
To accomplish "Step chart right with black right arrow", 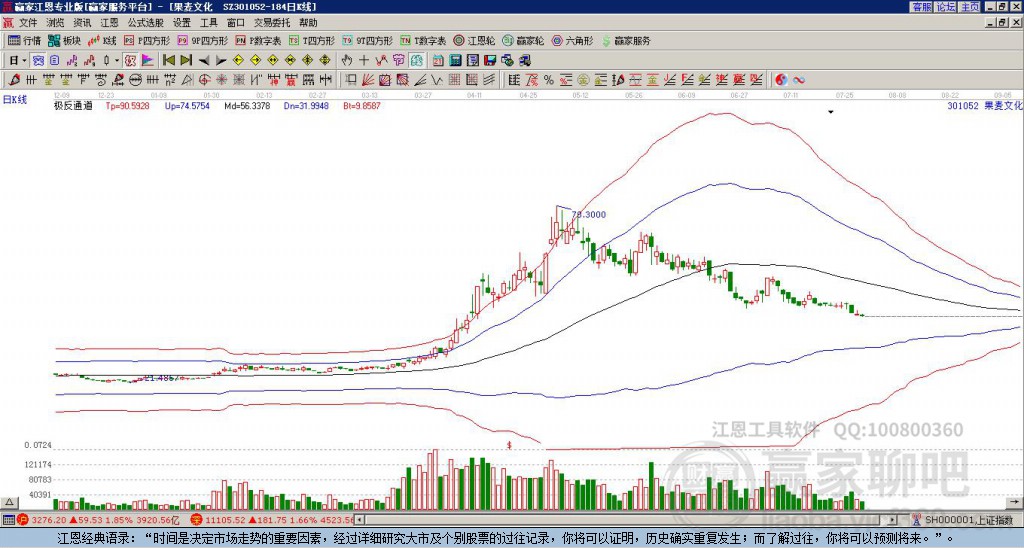I will pyautogui.click(x=221, y=61).
